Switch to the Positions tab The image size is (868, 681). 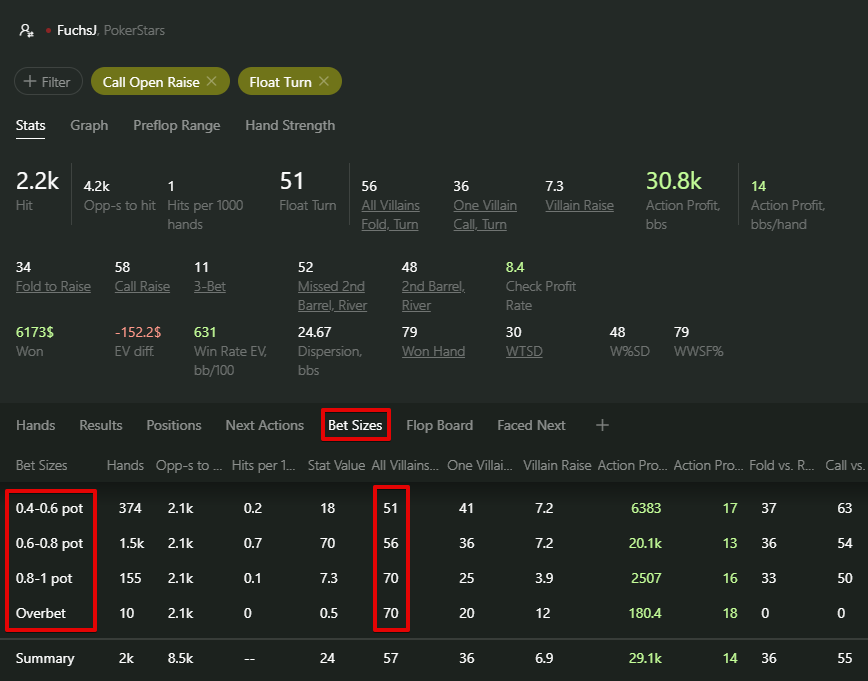(x=174, y=425)
